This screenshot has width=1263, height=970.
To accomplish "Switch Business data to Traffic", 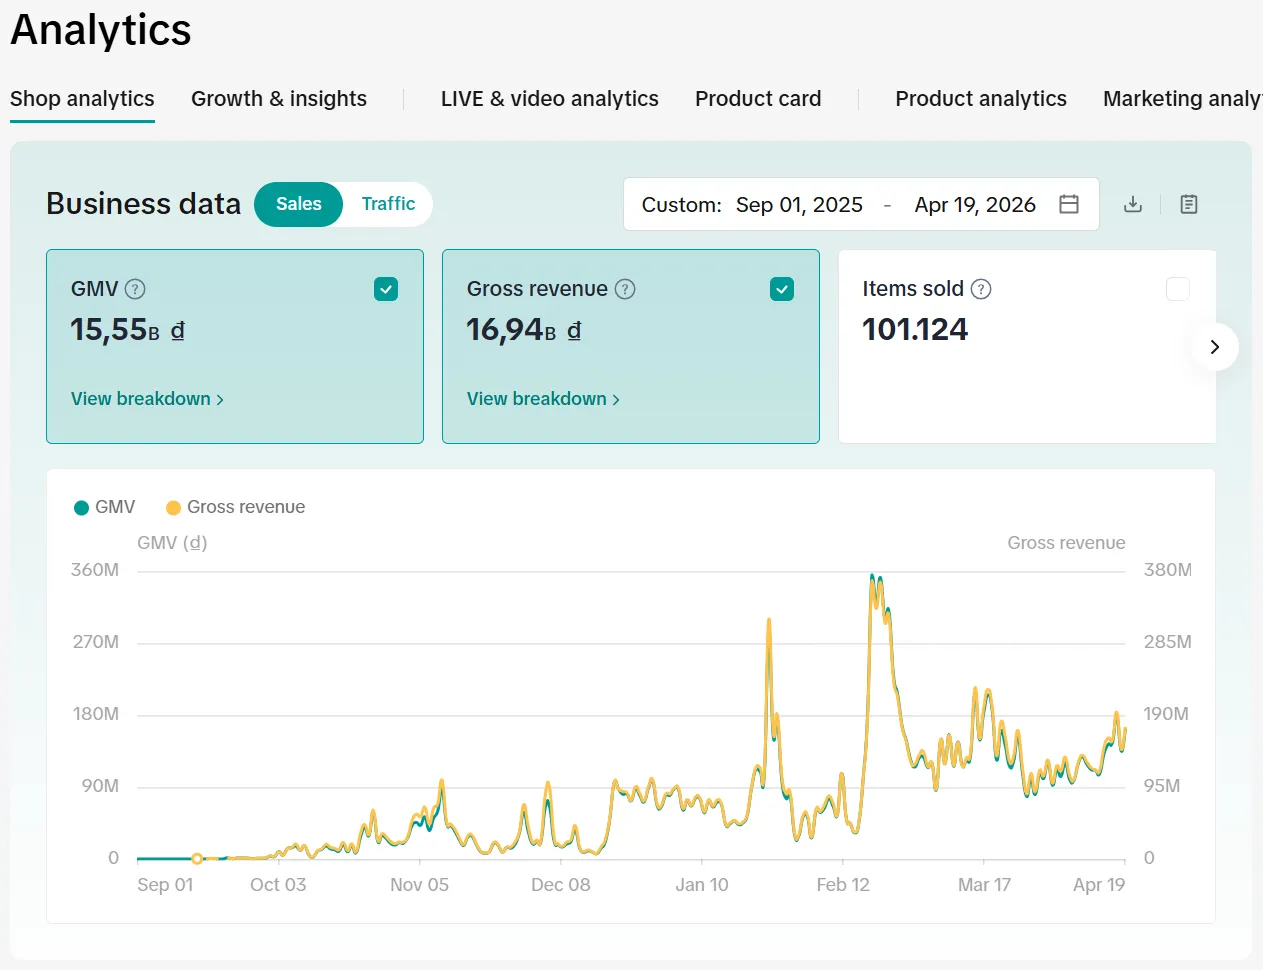I will [388, 204].
